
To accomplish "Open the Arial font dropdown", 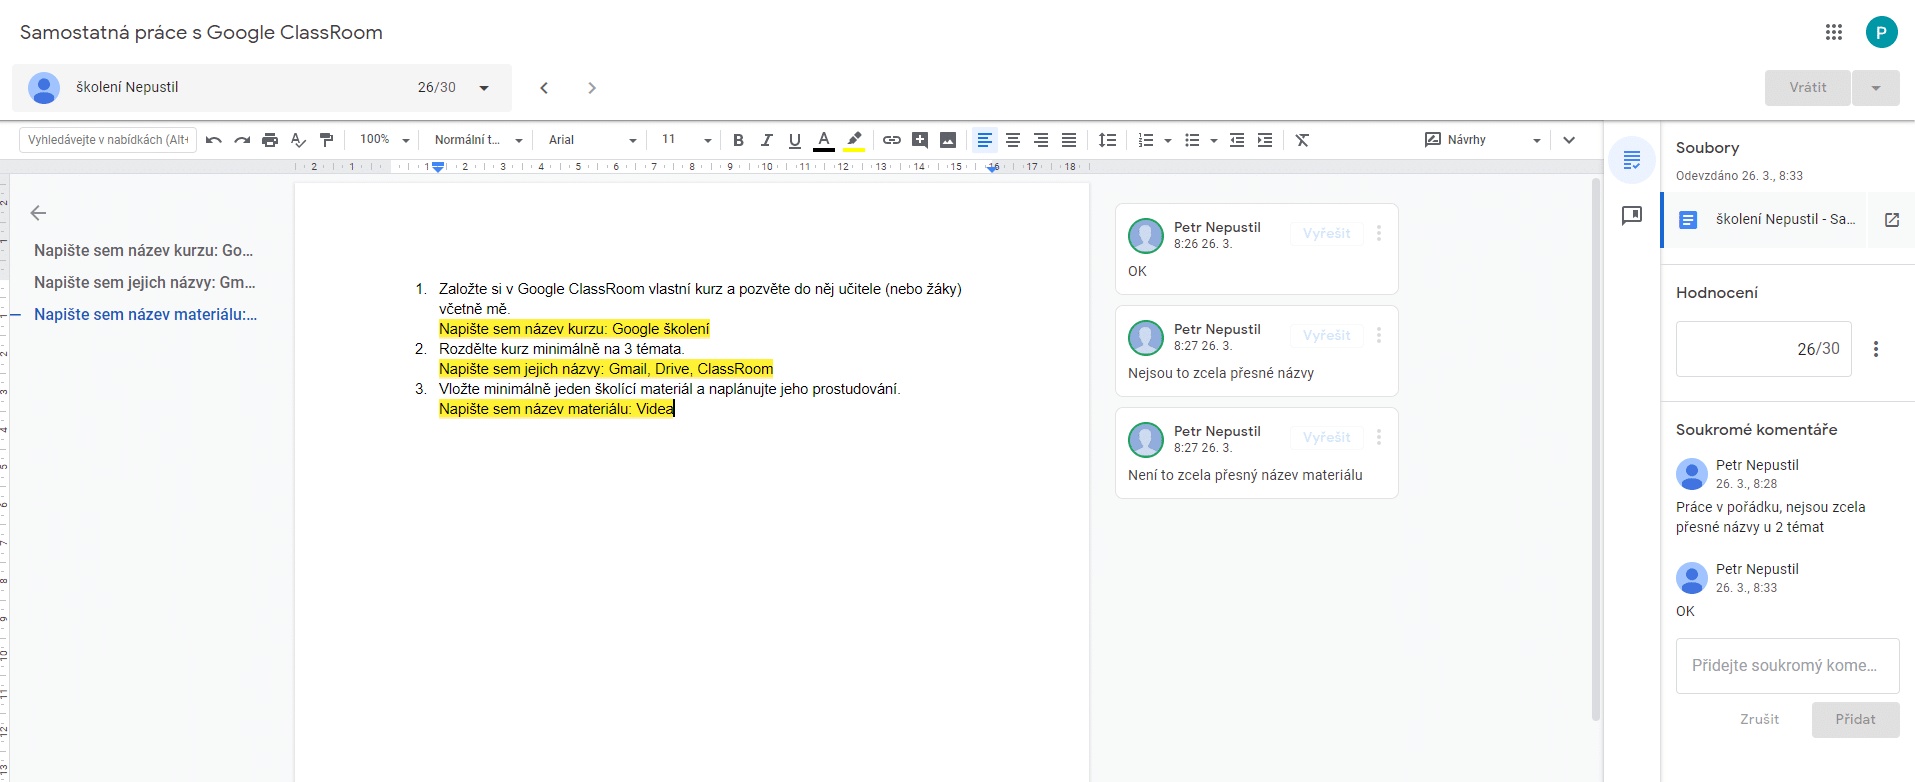I will point(592,140).
